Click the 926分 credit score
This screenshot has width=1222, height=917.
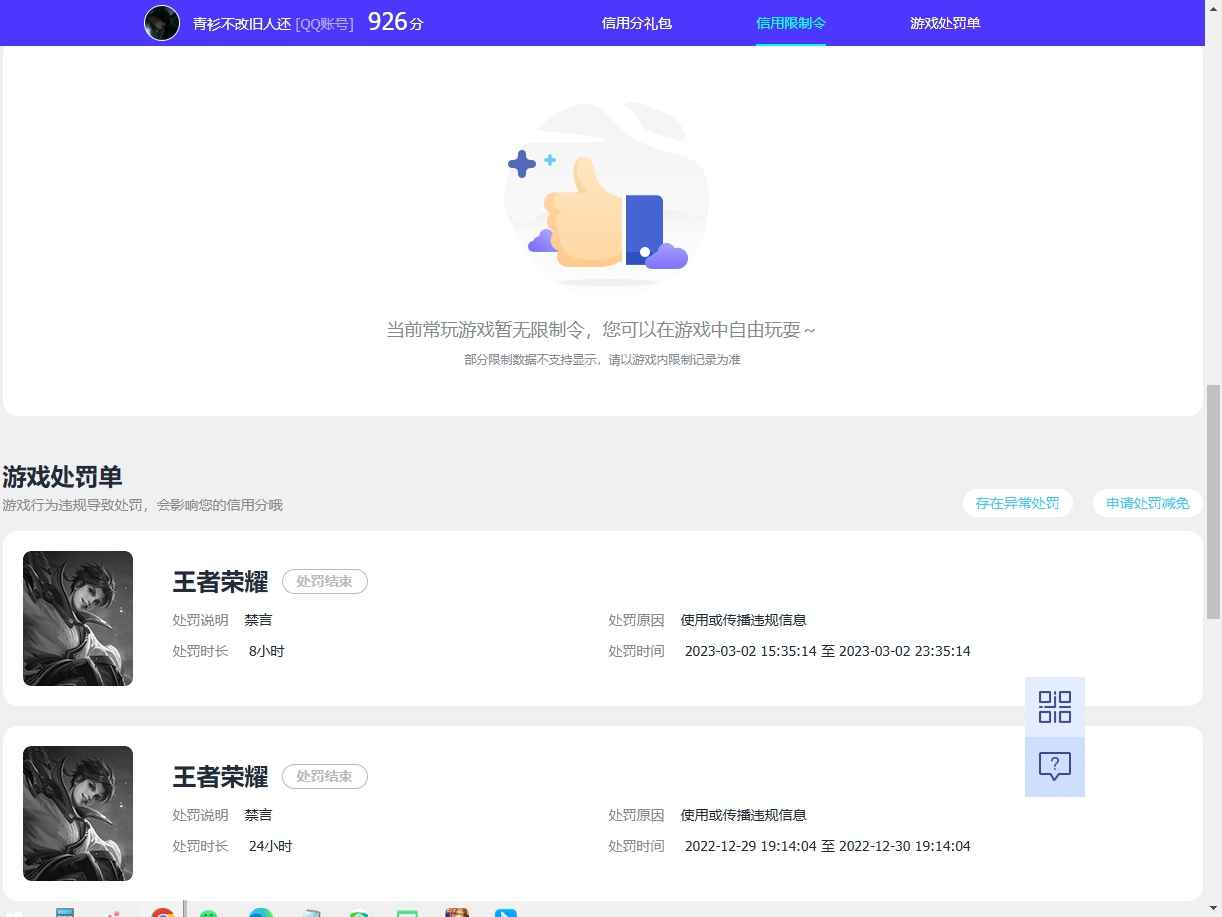[x=396, y=21]
